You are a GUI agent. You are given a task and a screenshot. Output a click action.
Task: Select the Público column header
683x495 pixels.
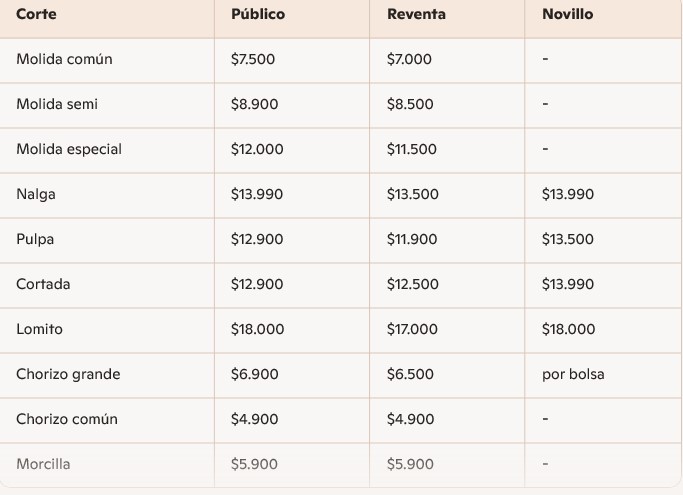(x=258, y=14)
